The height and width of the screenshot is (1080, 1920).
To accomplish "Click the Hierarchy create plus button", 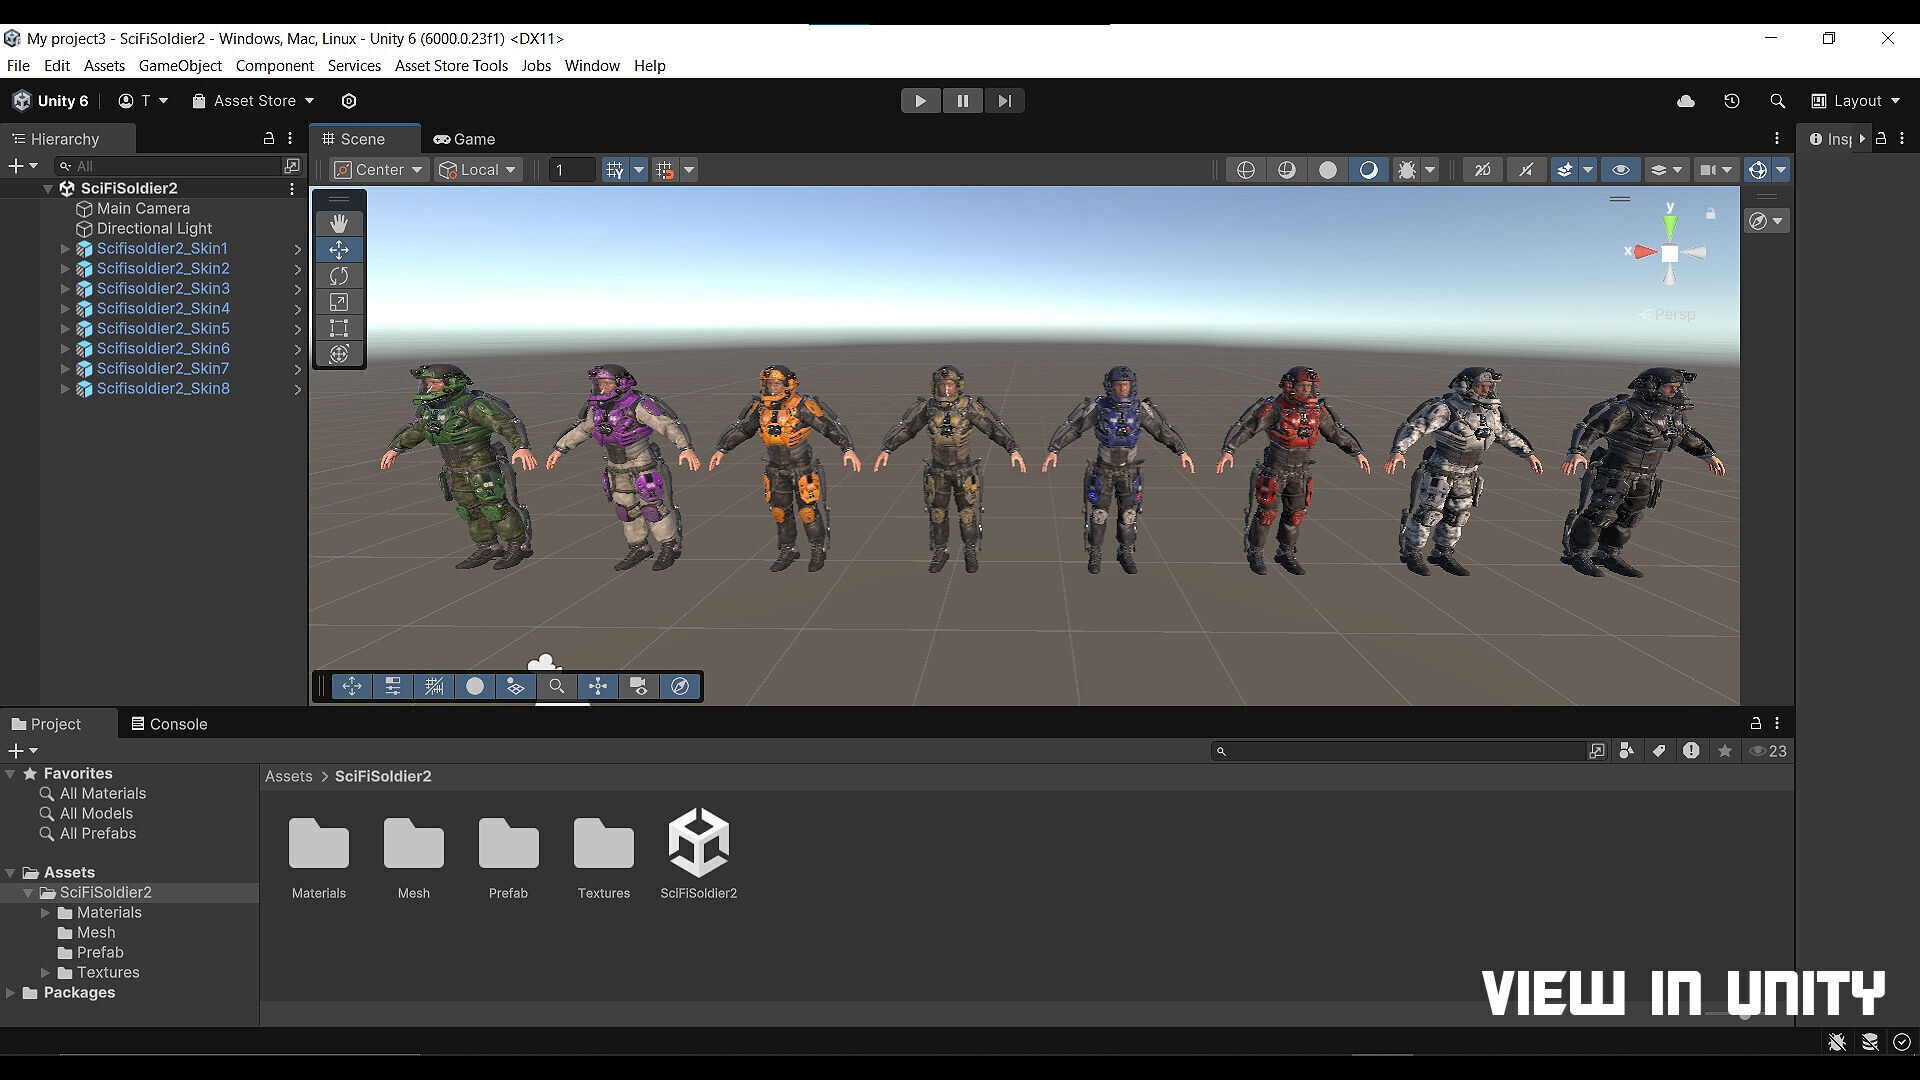I will point(22,166).
